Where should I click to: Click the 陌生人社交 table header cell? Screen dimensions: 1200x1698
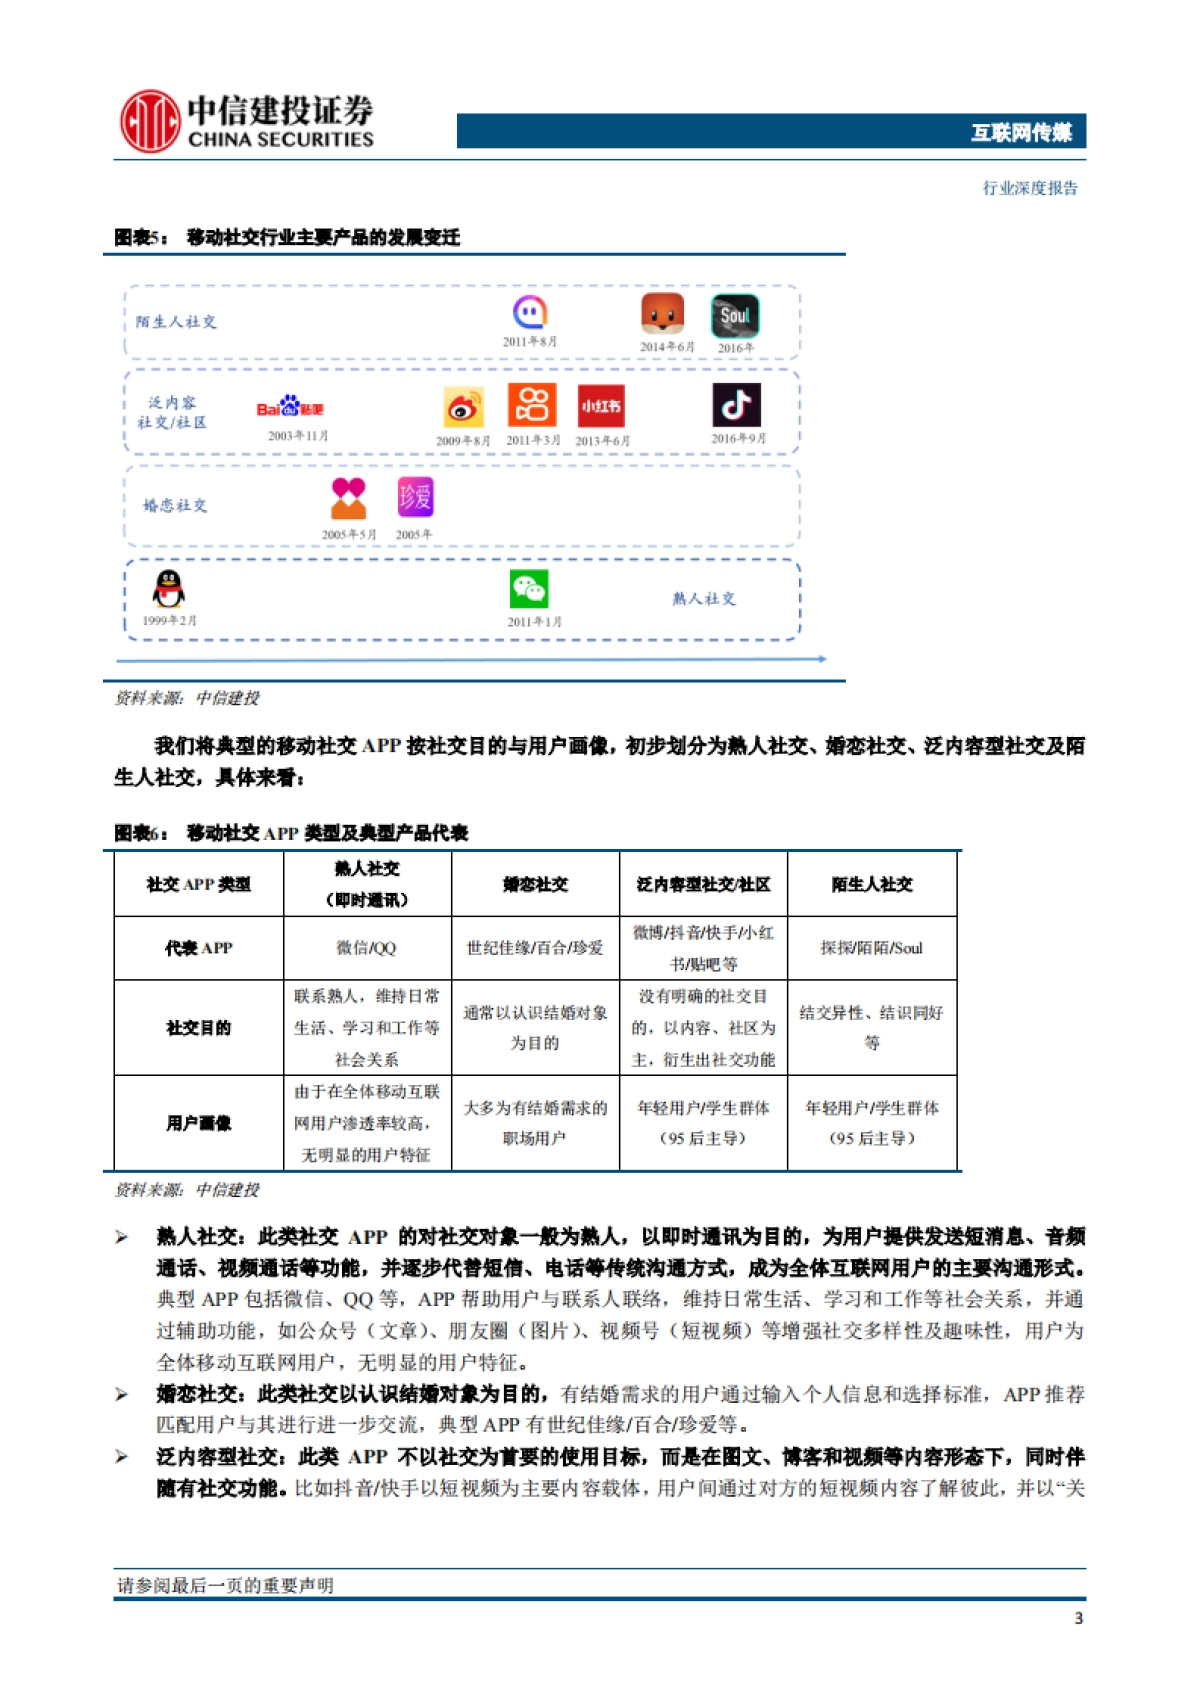point(872,884)
